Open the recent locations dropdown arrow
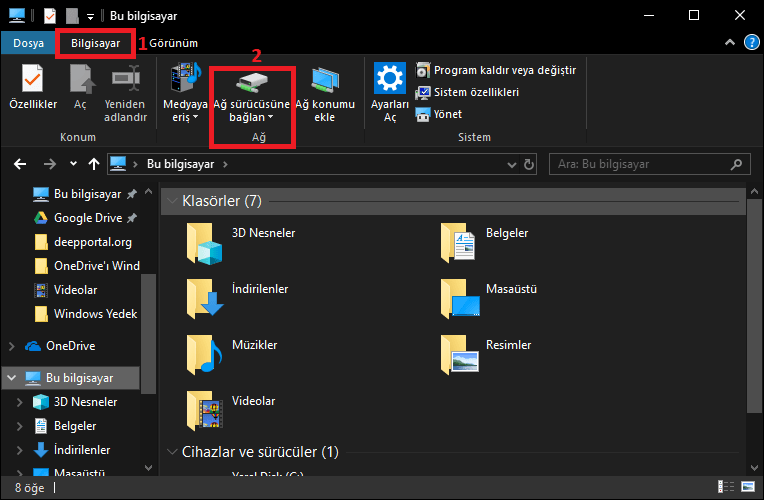 (x=73, y=164)
